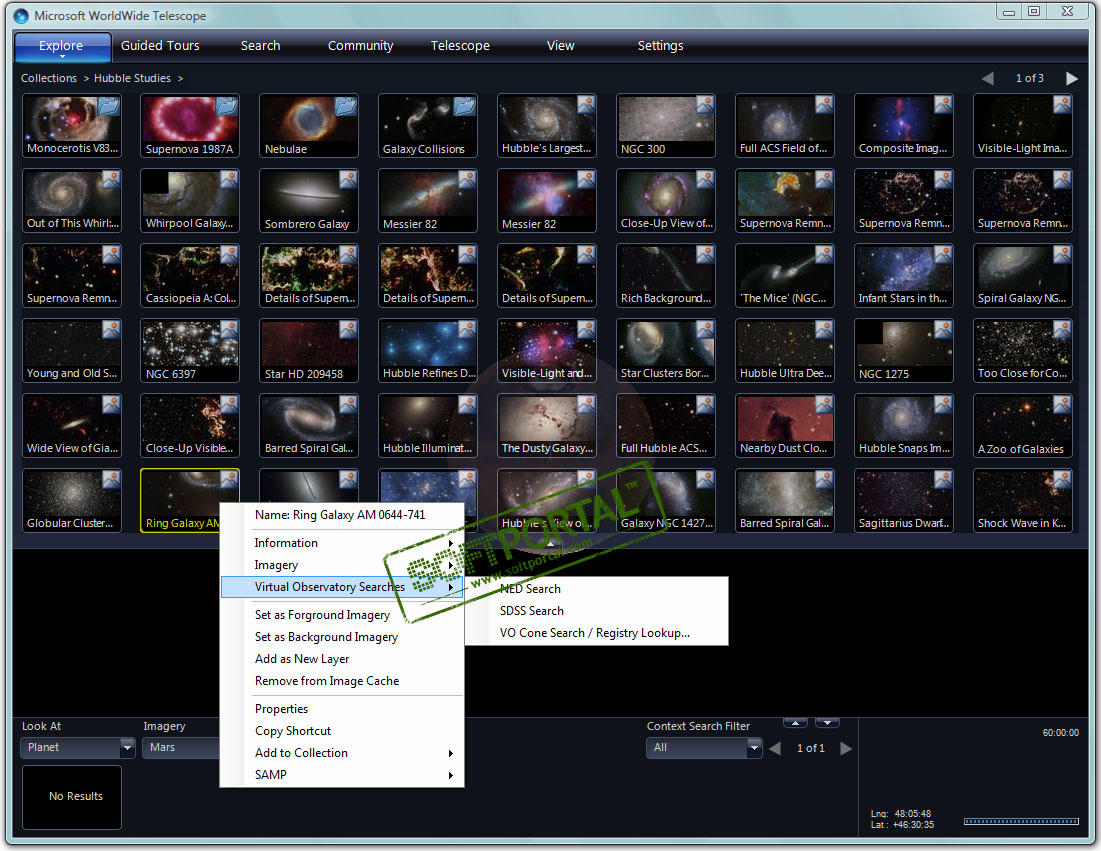This screenshot has width=1101, height=851.
Task: Select the NGC 1275 thumbnail
Action: click(x=904, y=350)
